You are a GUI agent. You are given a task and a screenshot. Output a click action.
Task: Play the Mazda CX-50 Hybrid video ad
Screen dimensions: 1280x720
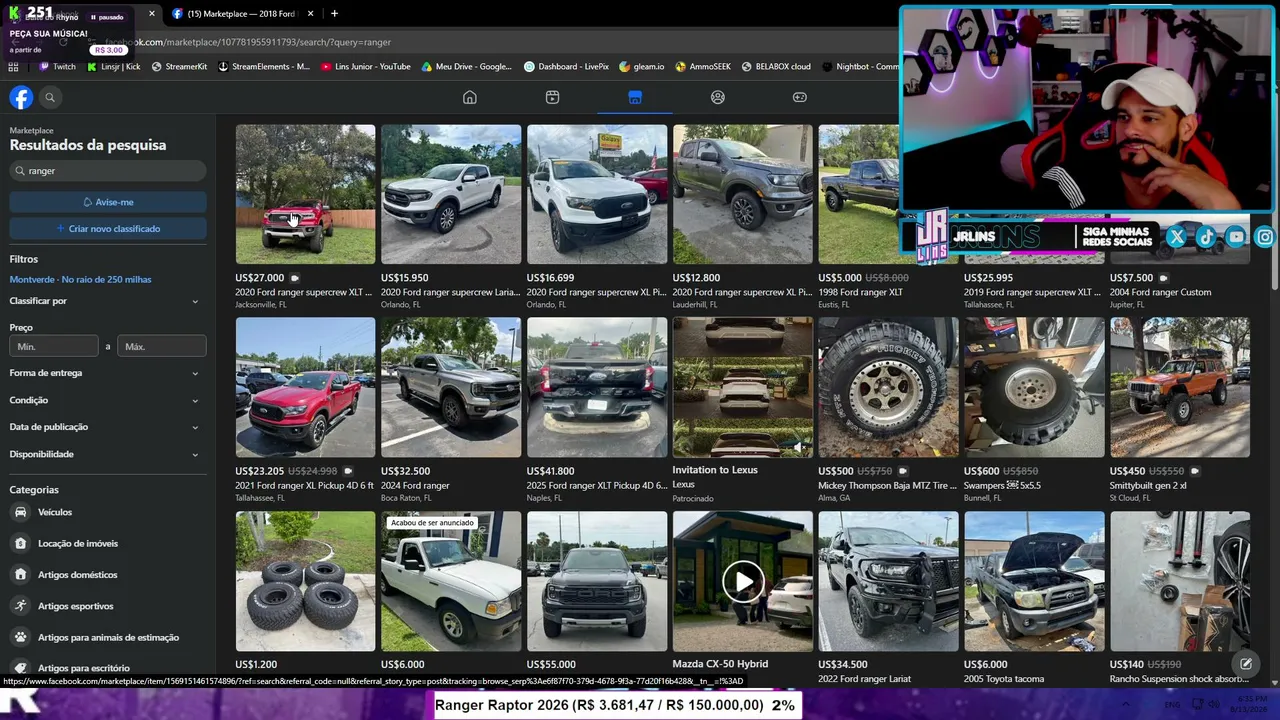point(742,581)
